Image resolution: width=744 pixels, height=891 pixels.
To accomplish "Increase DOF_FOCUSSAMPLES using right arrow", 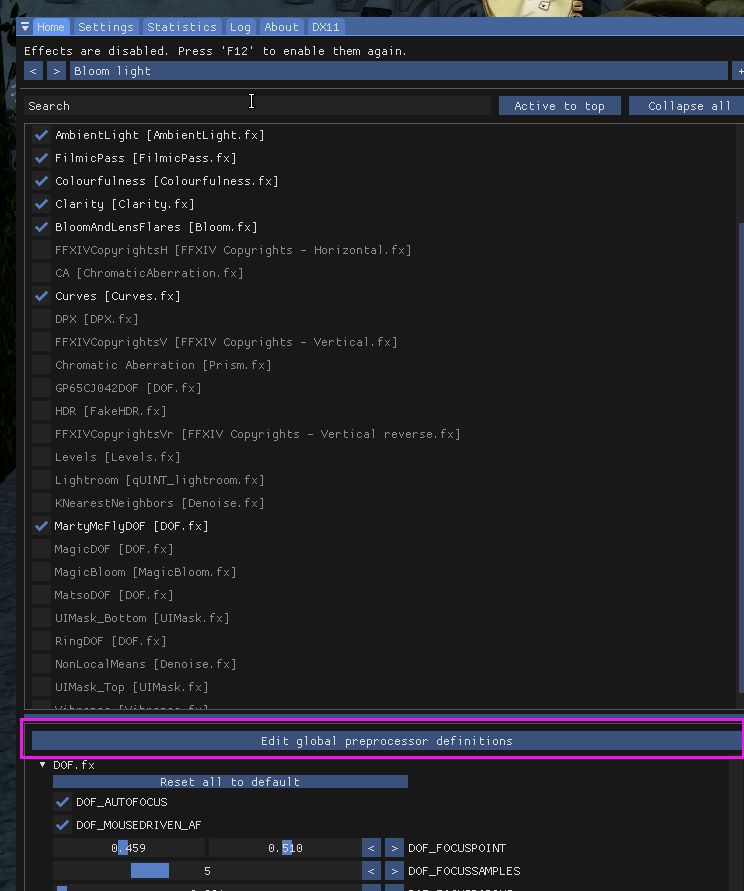I will coord(394,871).
